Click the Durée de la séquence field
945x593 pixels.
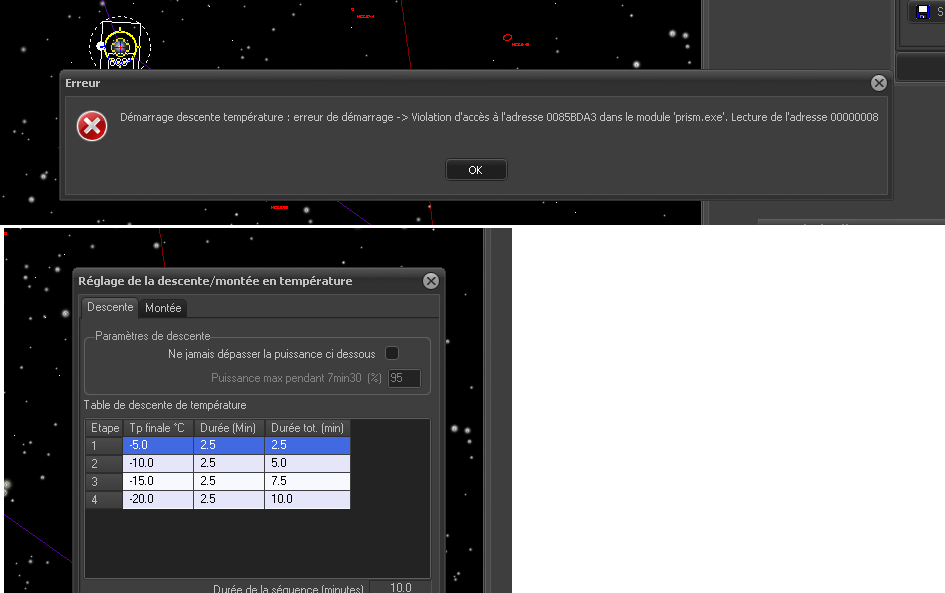400,587
